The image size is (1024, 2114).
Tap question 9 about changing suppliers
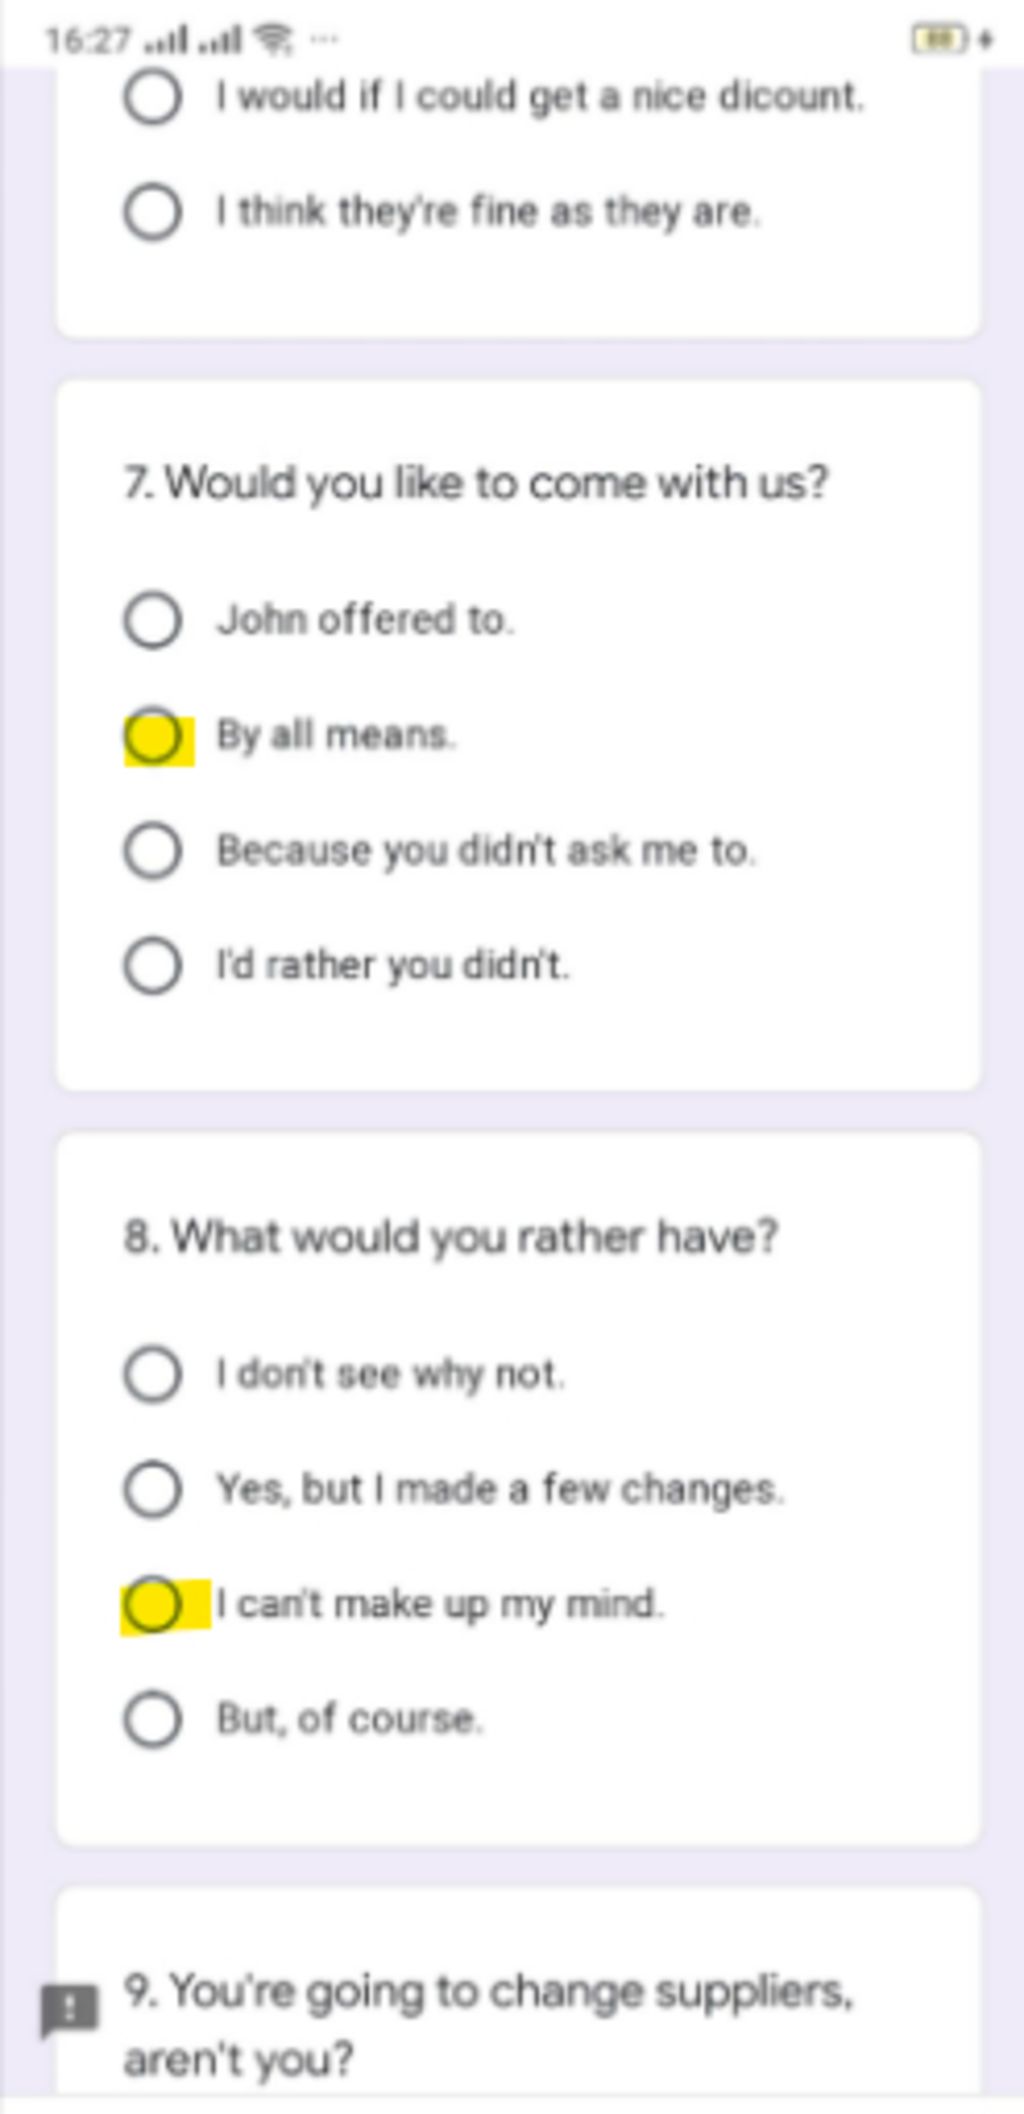tap(488, 2026)
